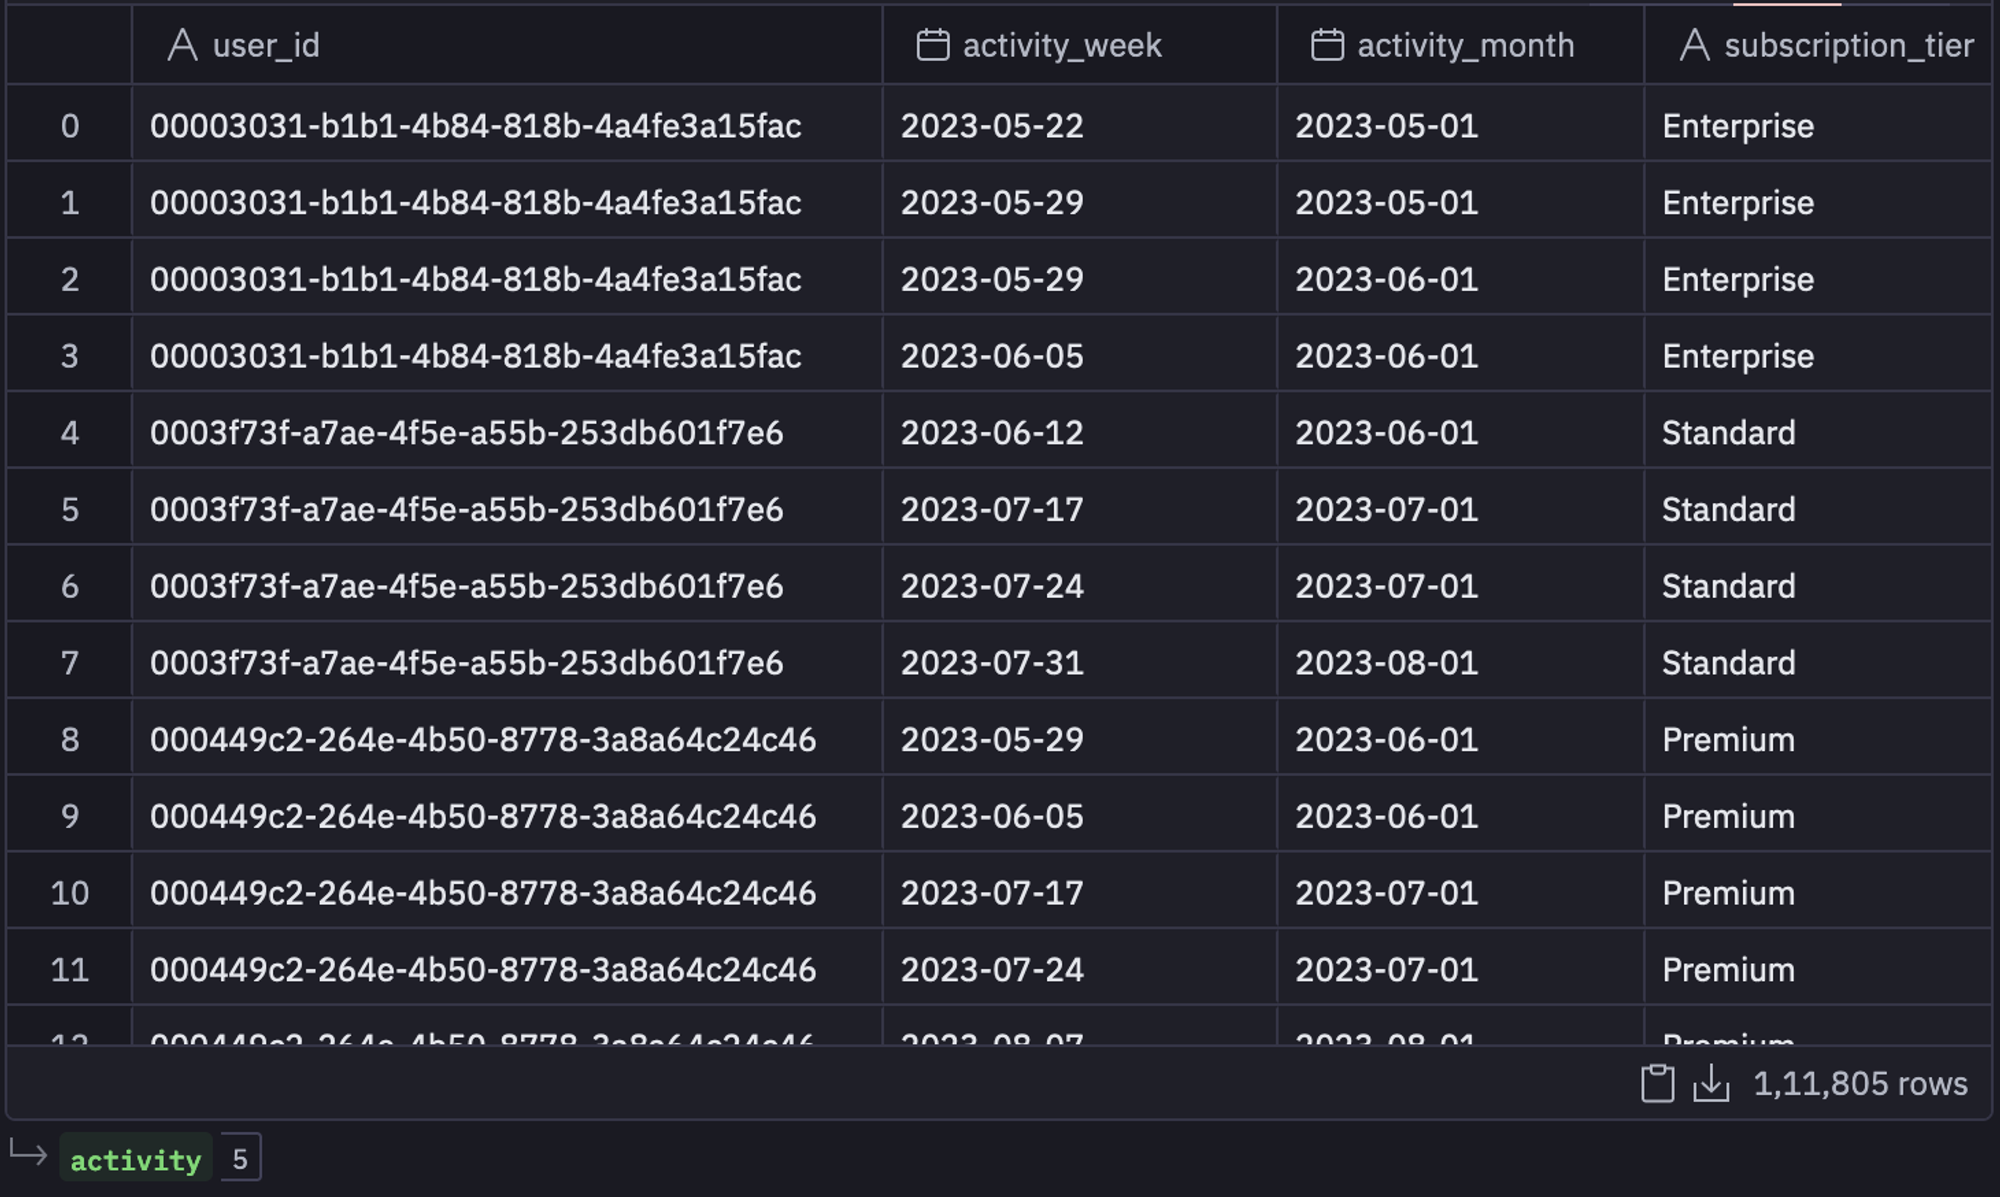This screenshot has height=1197, width=2000.
Task: Select the activity_month column header
Action: tap(1461, 45)
